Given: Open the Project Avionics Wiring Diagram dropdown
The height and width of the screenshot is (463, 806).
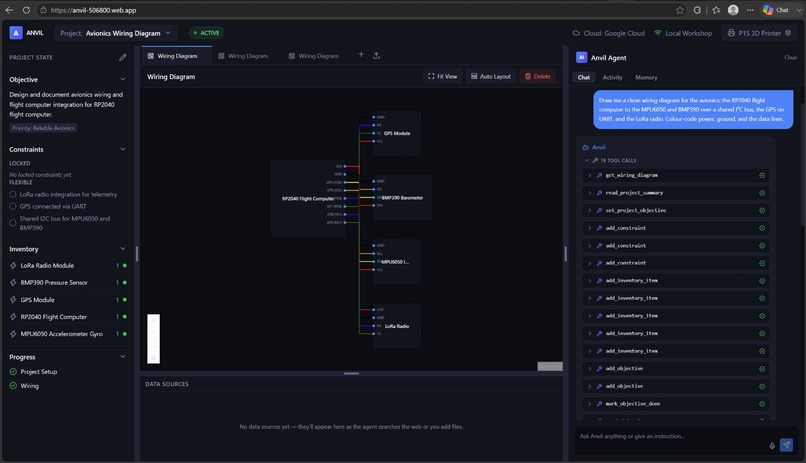Looking at the screenshot, I should pyautogui.click(x=116, y=33).
